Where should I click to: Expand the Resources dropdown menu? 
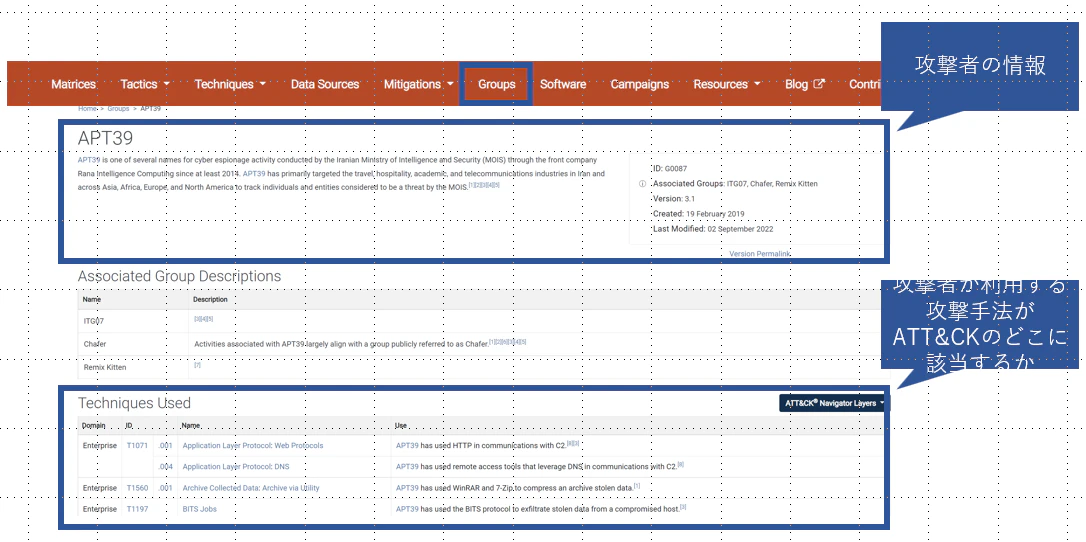tap(727, 84)
